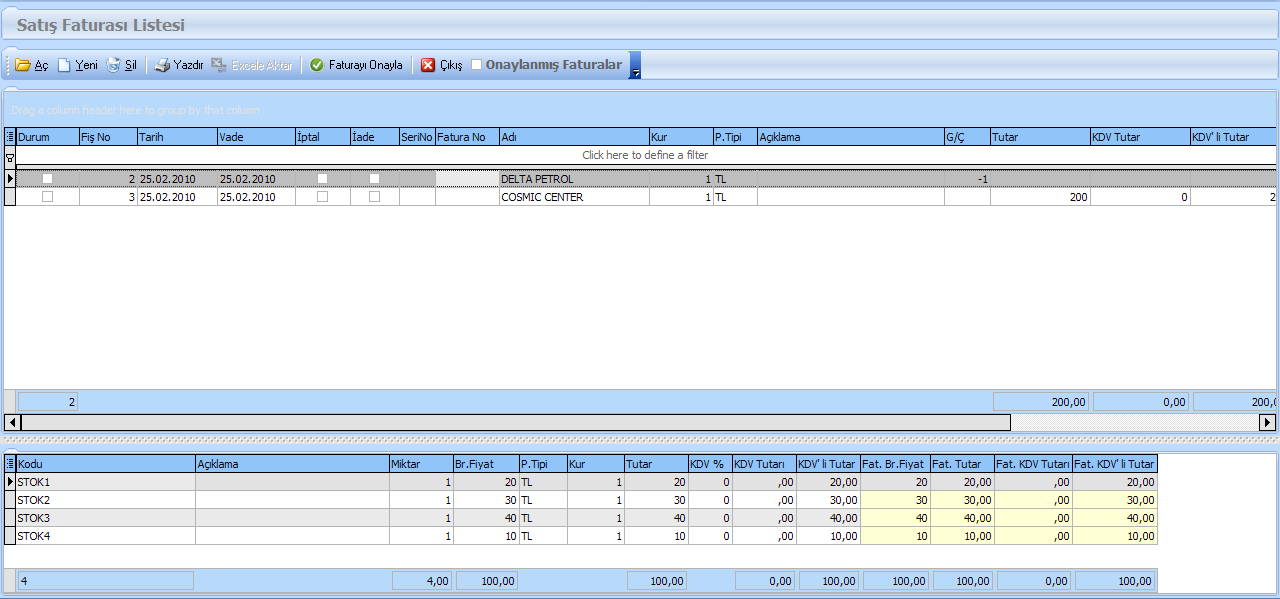1280x599 pixels.
Task: Click the horizontal scrollbar right arrow
Action: point(1267,423)
